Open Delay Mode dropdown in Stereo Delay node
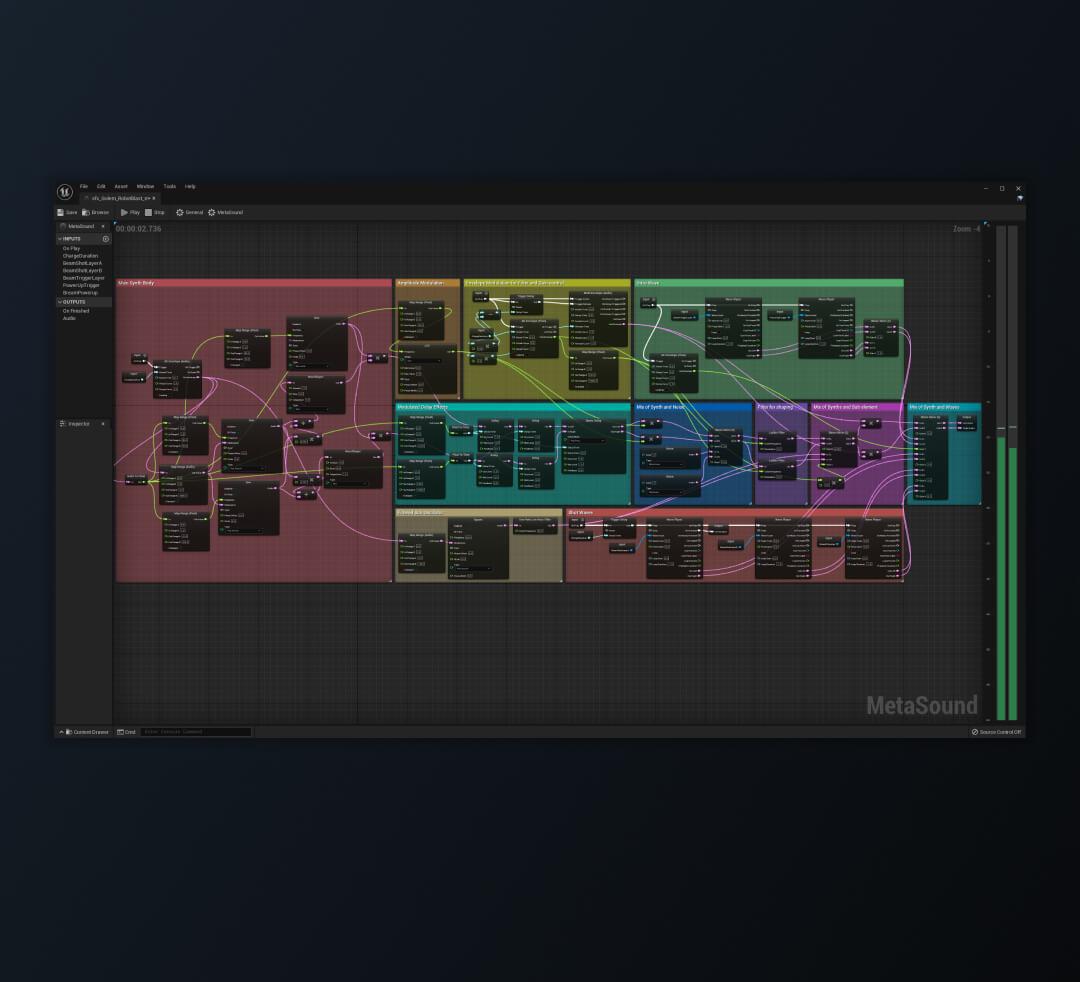Viewport: 1080px width, 982px height. (587, 441)
